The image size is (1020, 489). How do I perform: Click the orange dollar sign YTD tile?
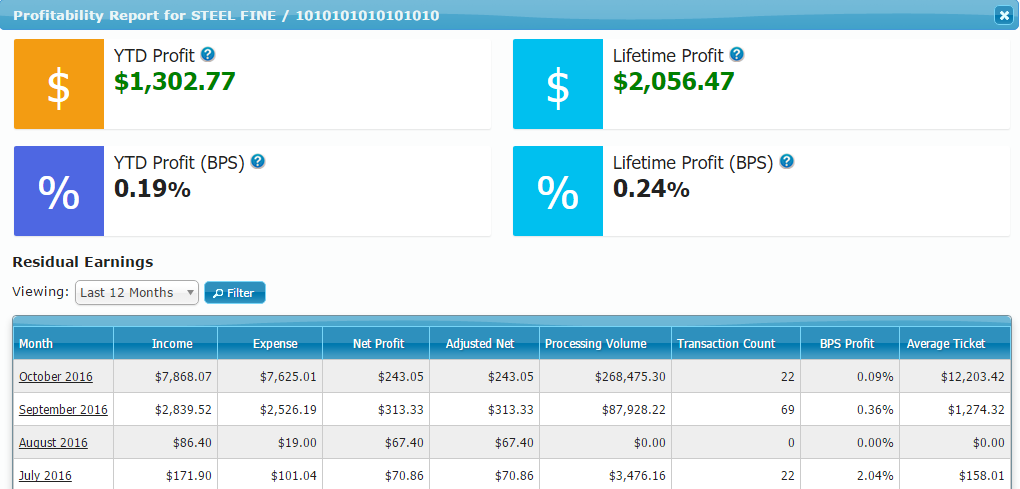click(x=59, y=84)
